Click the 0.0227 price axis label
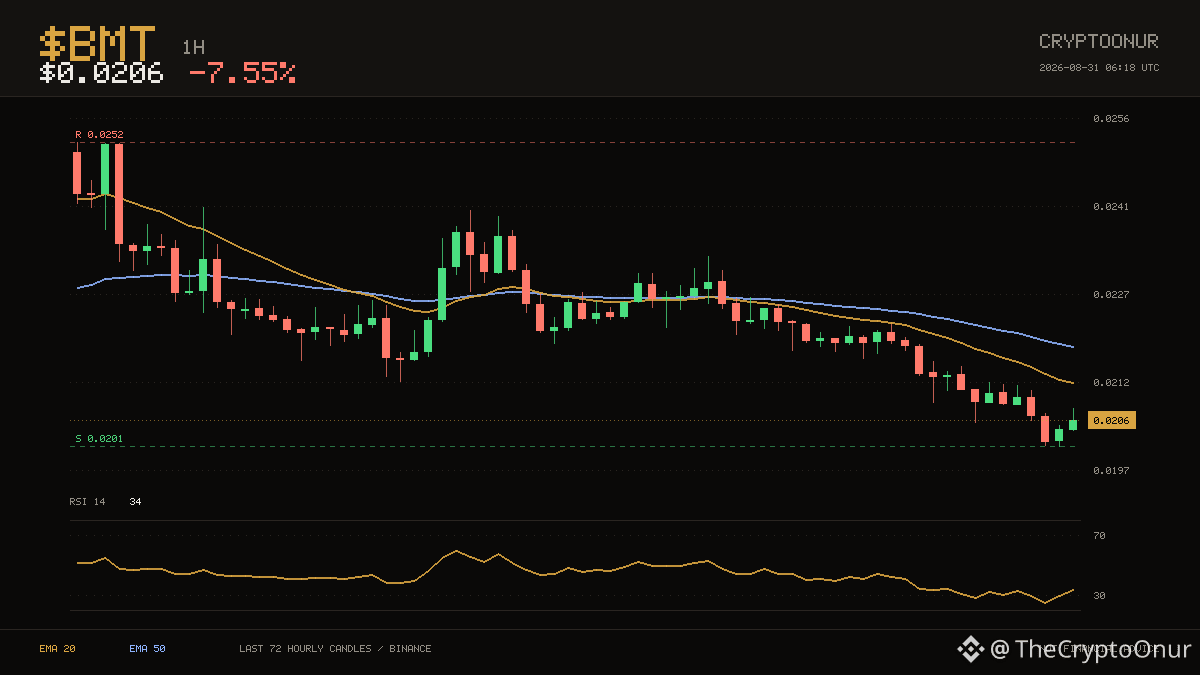This screenshot has height=675, width=1200. click(1111, 294)
